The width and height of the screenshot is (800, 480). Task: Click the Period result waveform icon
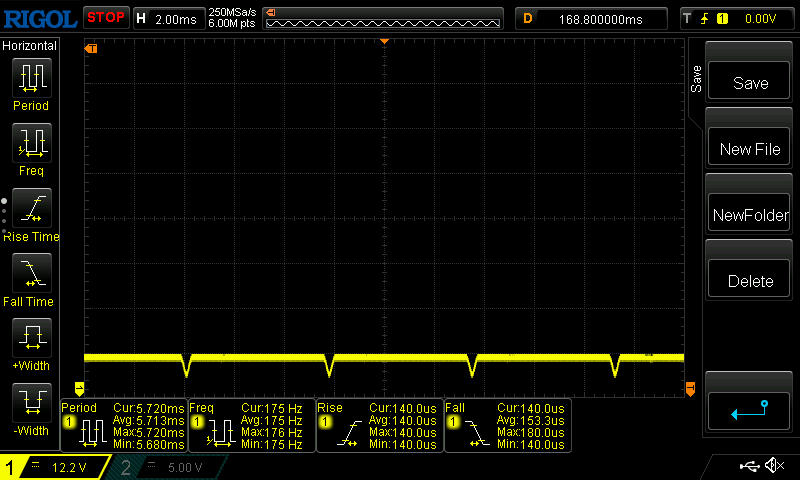[x=92, y=434]
